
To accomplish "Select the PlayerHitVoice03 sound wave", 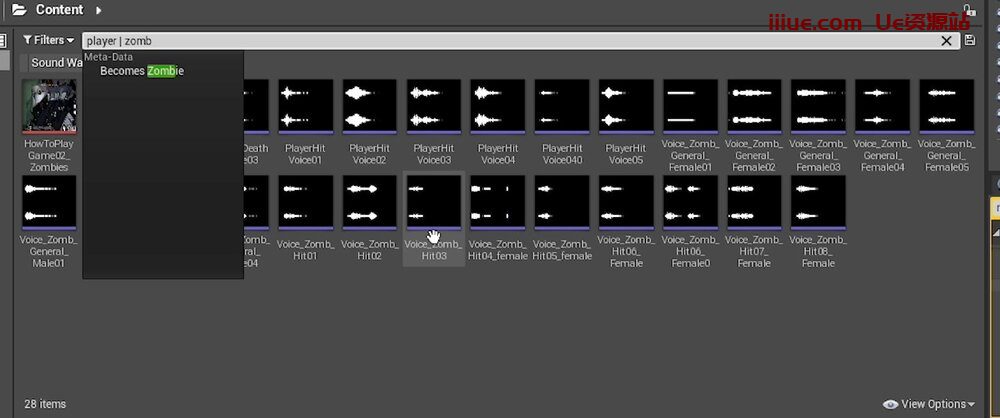I will pyautogui.click(x=433, y=107).
